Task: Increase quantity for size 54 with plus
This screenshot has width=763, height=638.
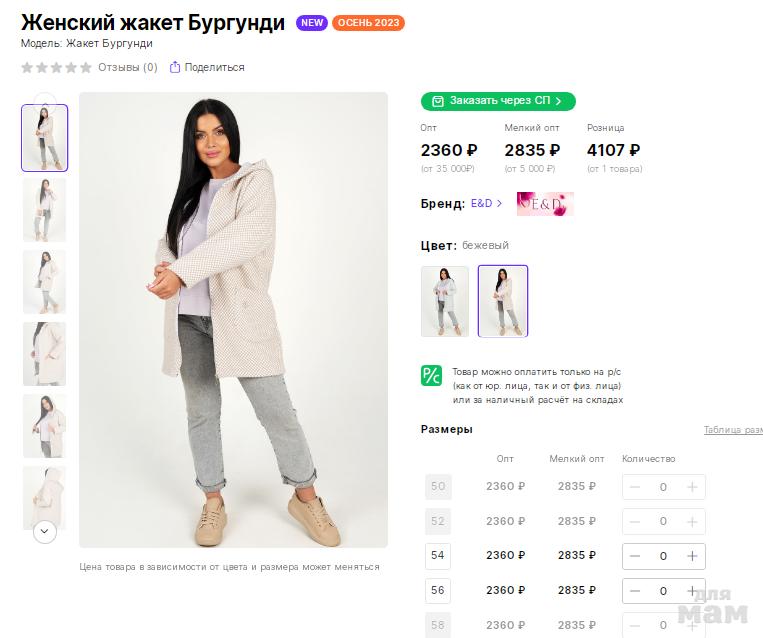Action: [692, 556]
